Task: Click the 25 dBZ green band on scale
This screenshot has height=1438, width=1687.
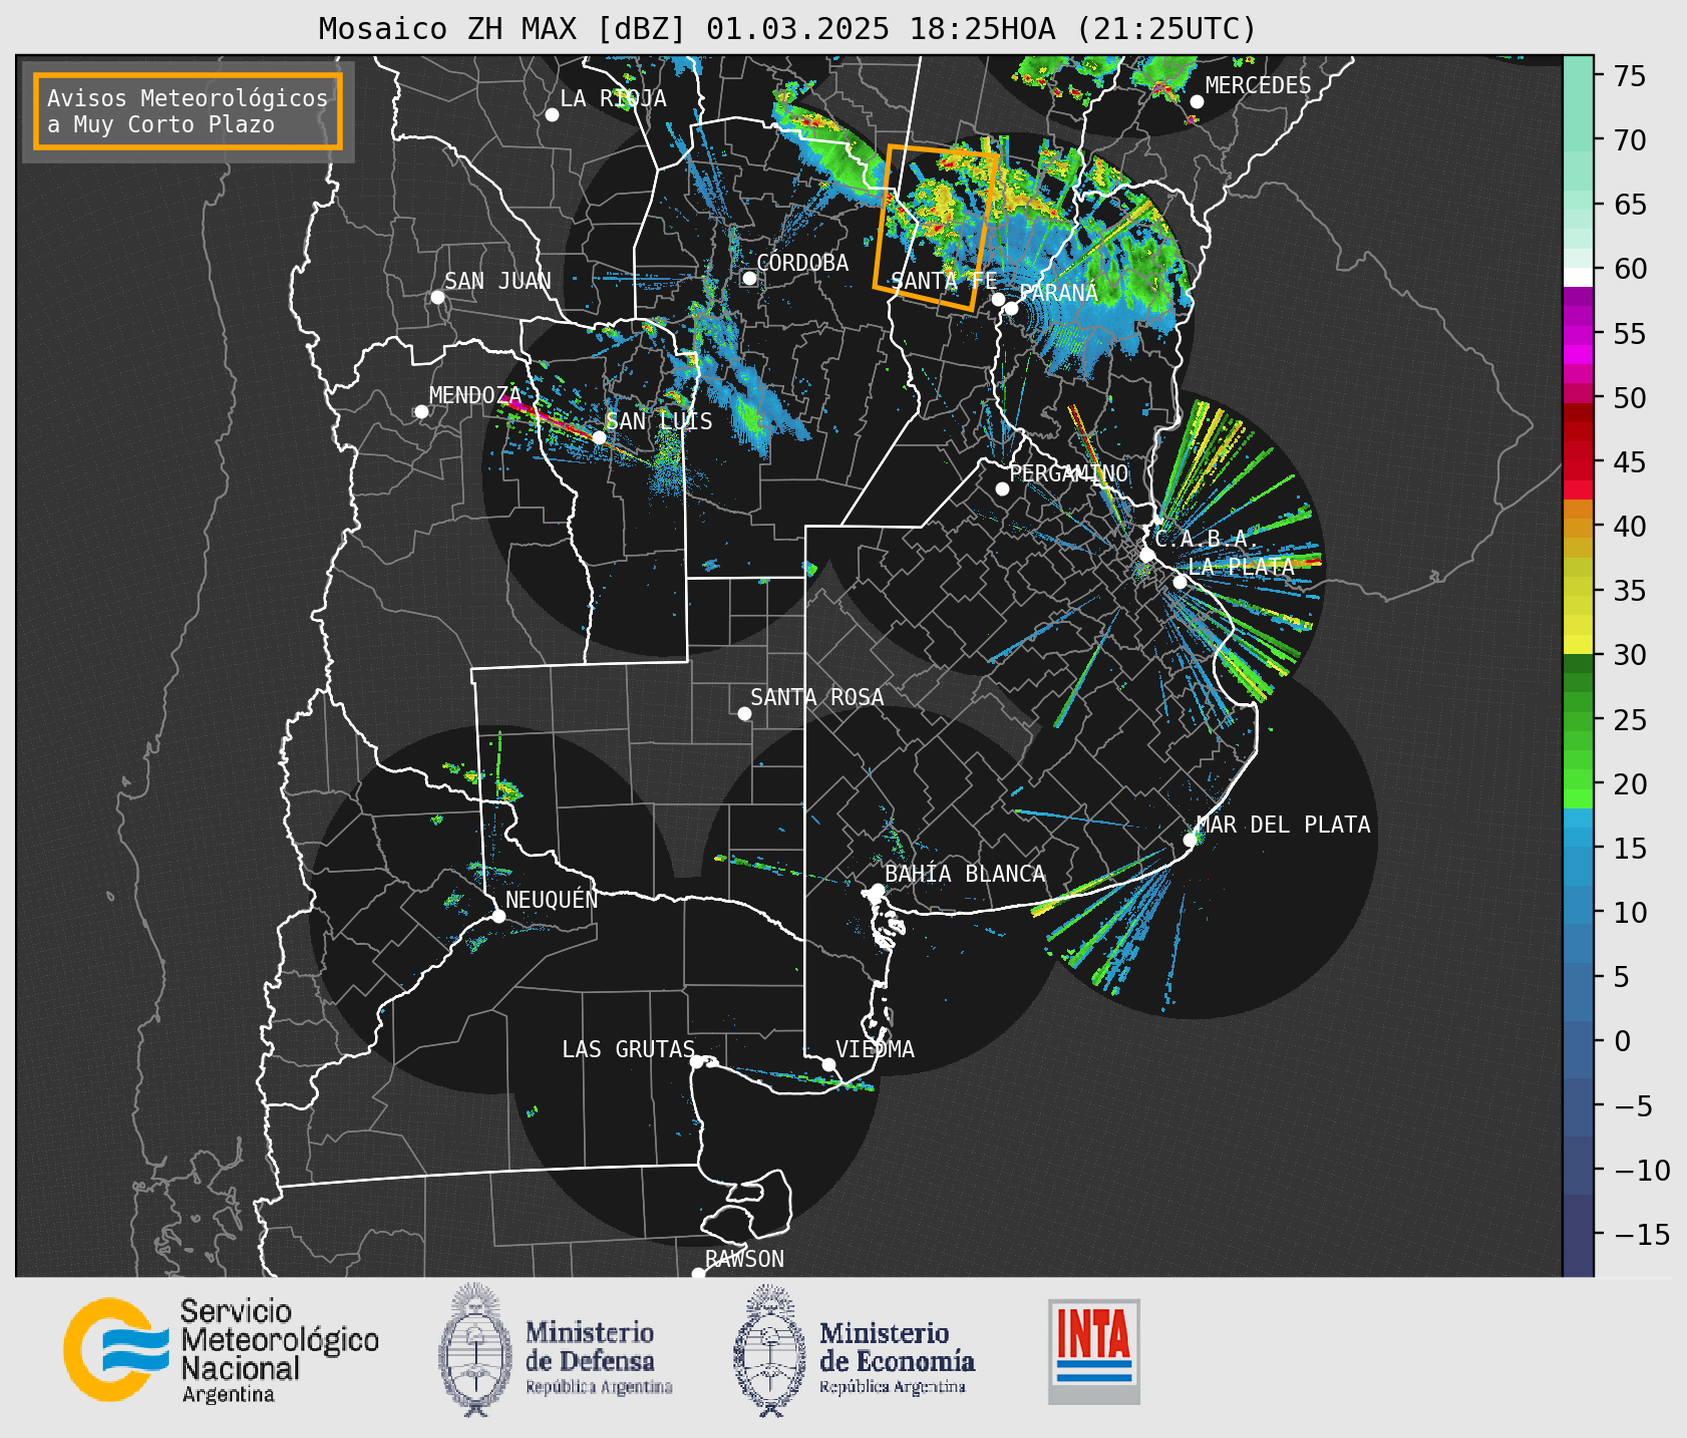Action: coord(1578,720)
